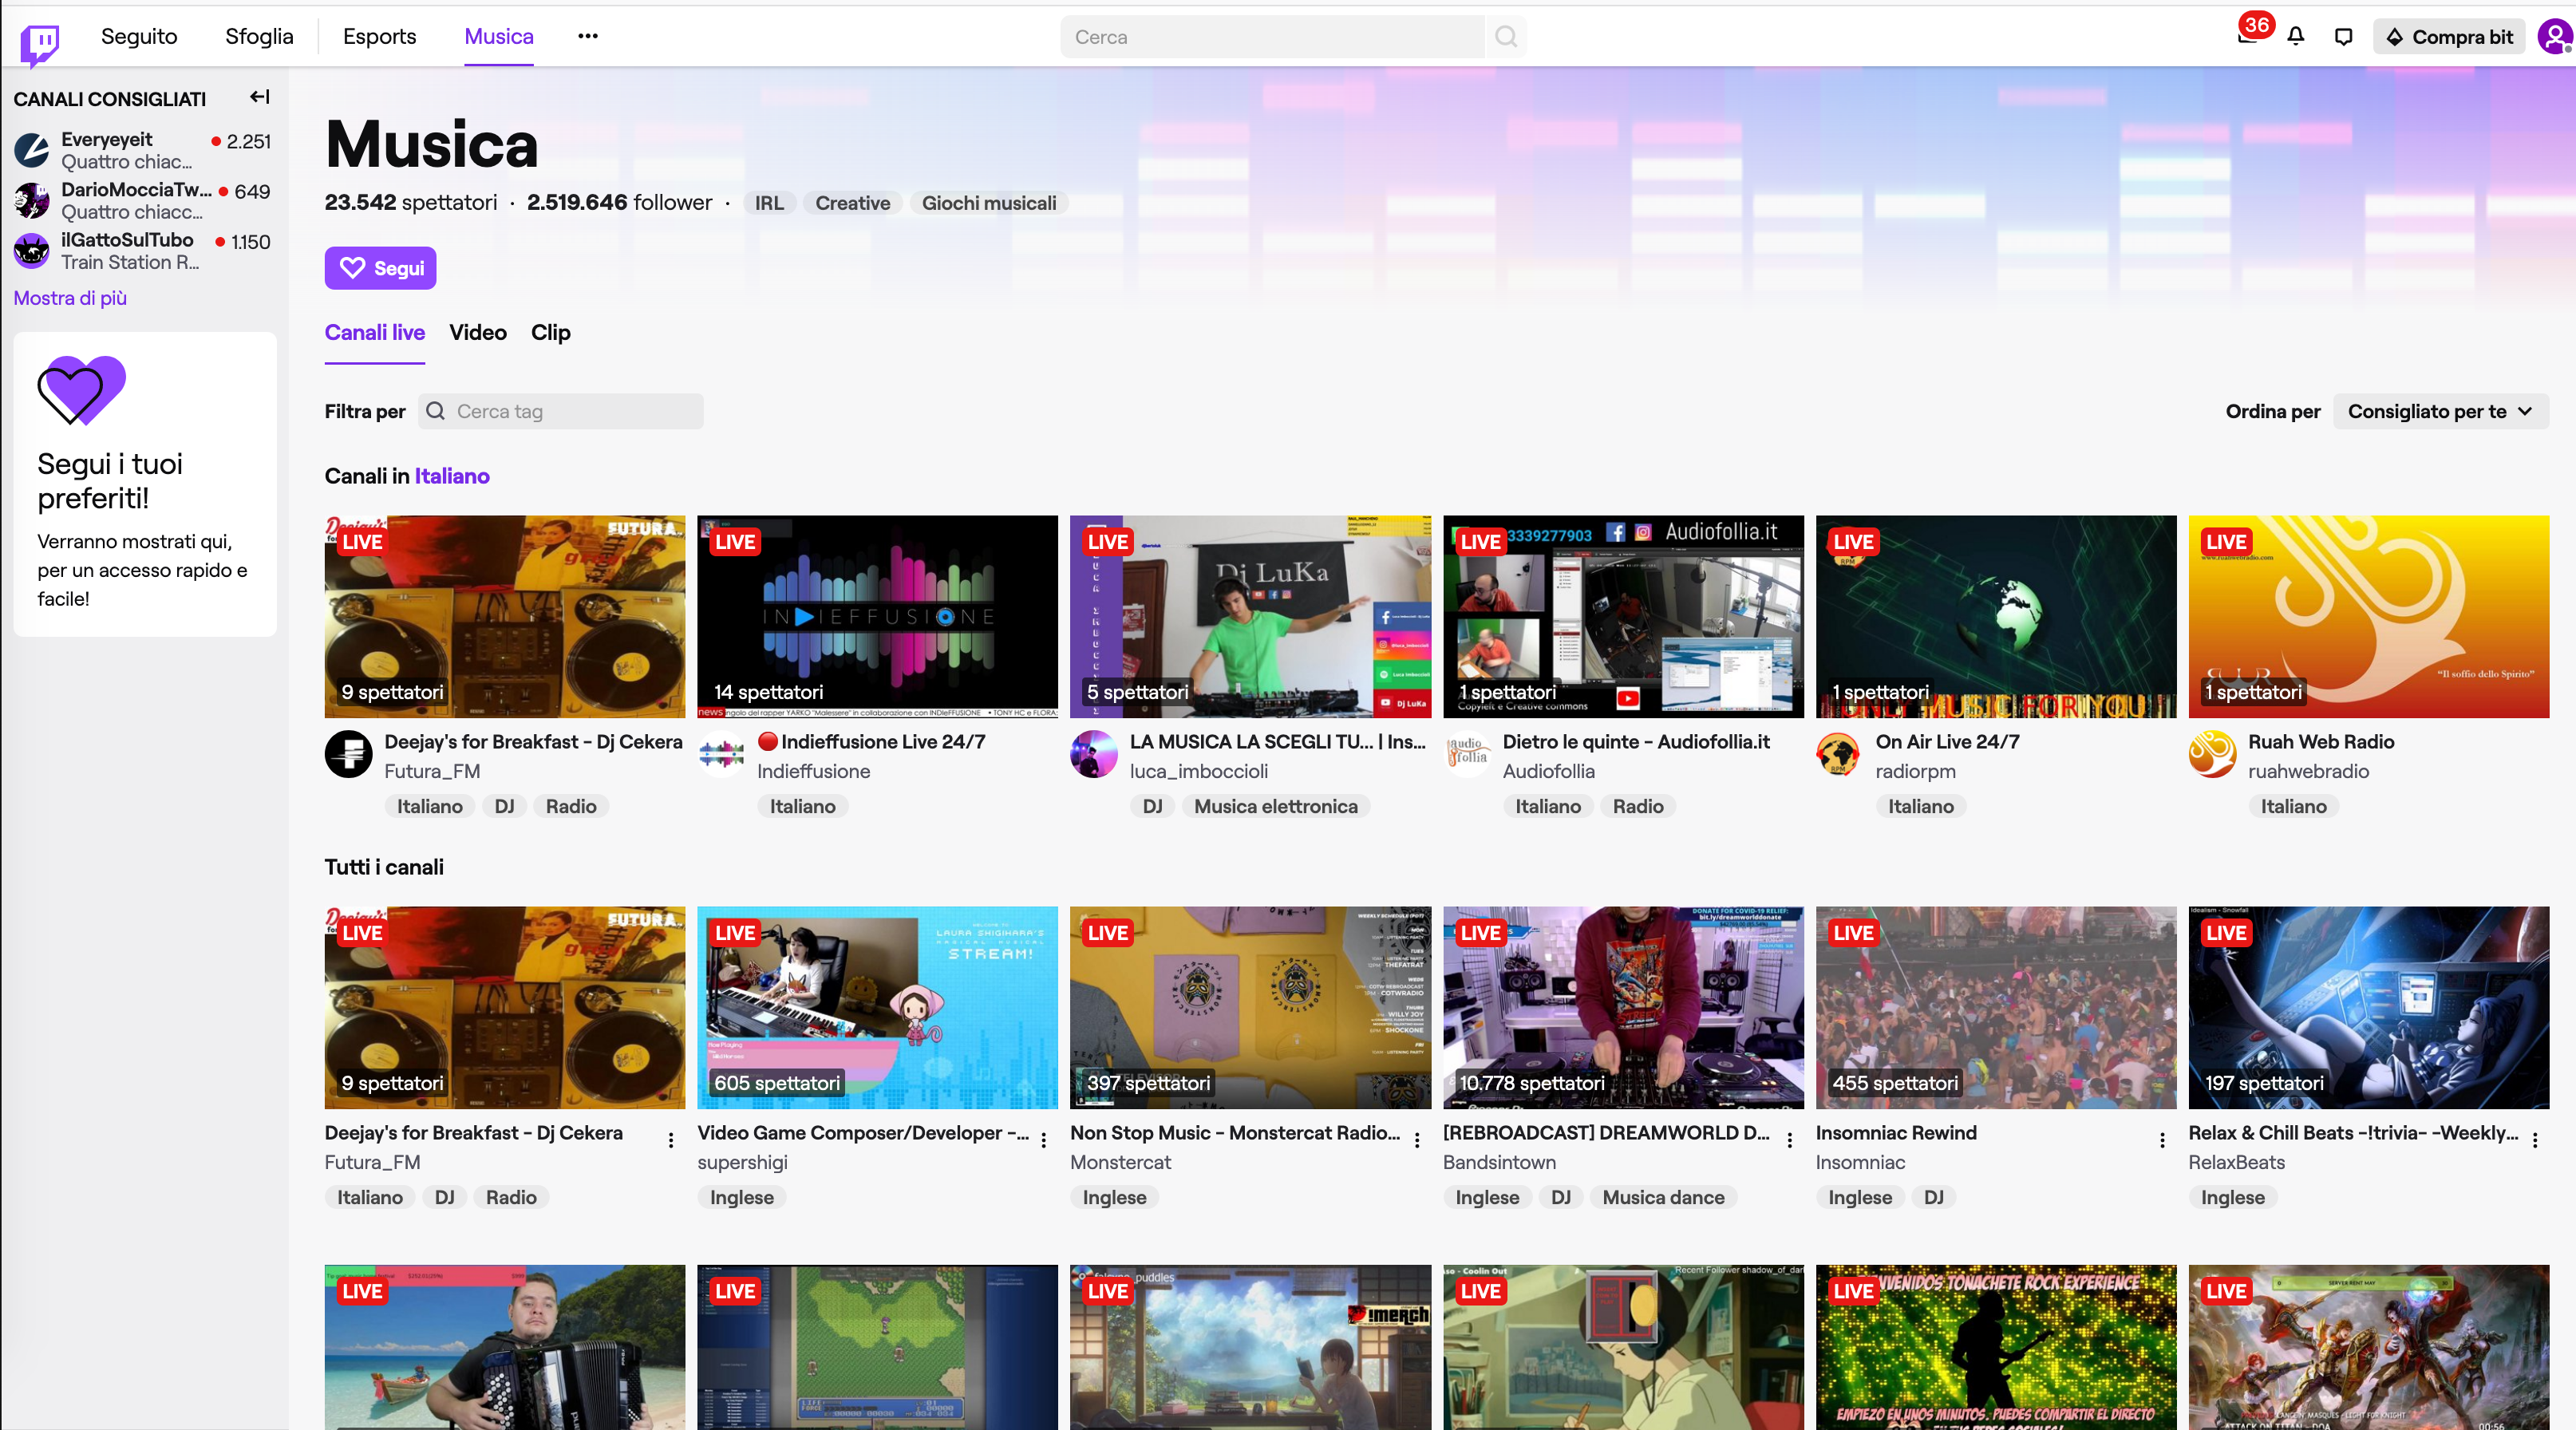Open Audiofollia channel avatar

pyautogui.click(x=1467, y=754)
